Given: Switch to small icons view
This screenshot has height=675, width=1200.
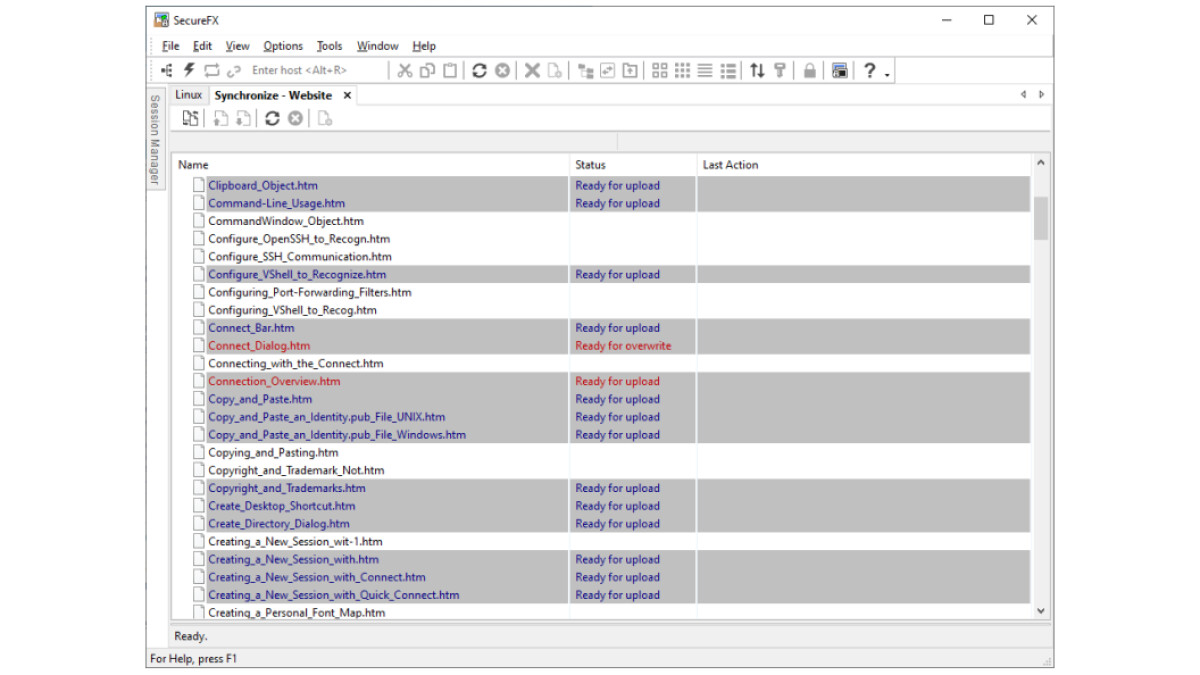Looking at the screenshot, I should click(x=682, y=70).
